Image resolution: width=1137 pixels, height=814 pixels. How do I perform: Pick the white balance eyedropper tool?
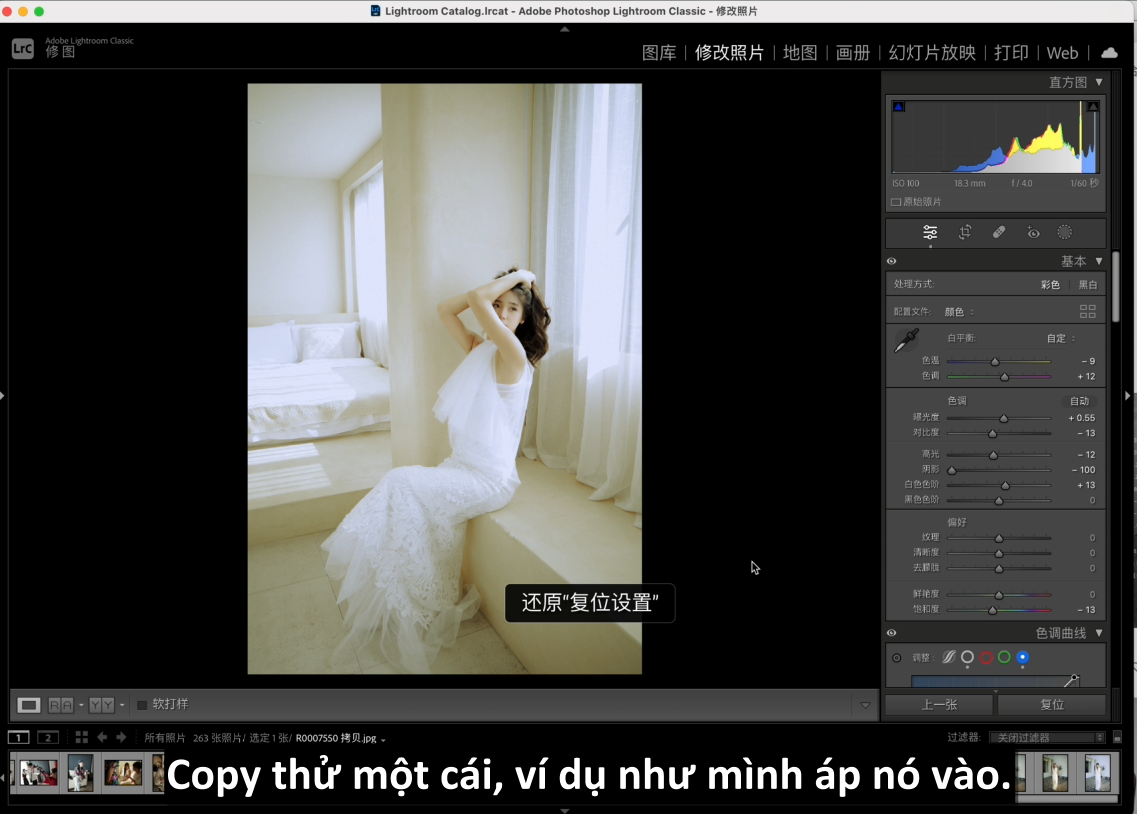pos(906,340)
